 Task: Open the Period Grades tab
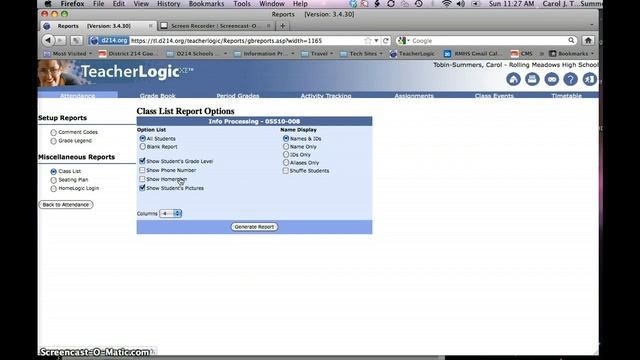tap(238, 95)
